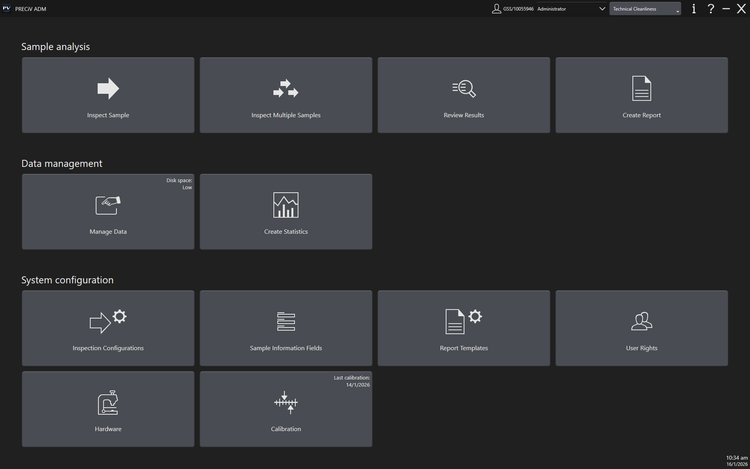
Task: Open User Rights tile
Action: pyautogui.click(x=641, y=328)
